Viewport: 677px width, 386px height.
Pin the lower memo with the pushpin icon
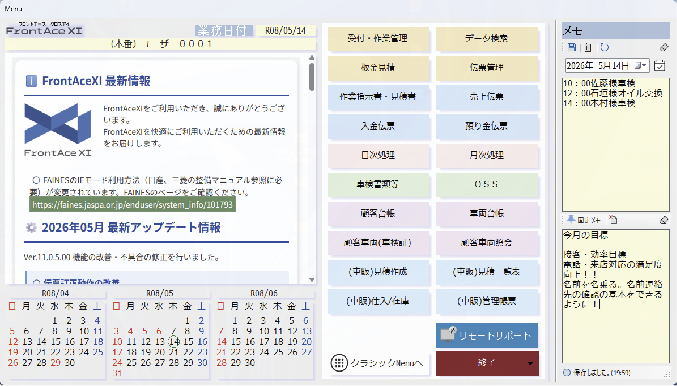(x=571, y=220)
